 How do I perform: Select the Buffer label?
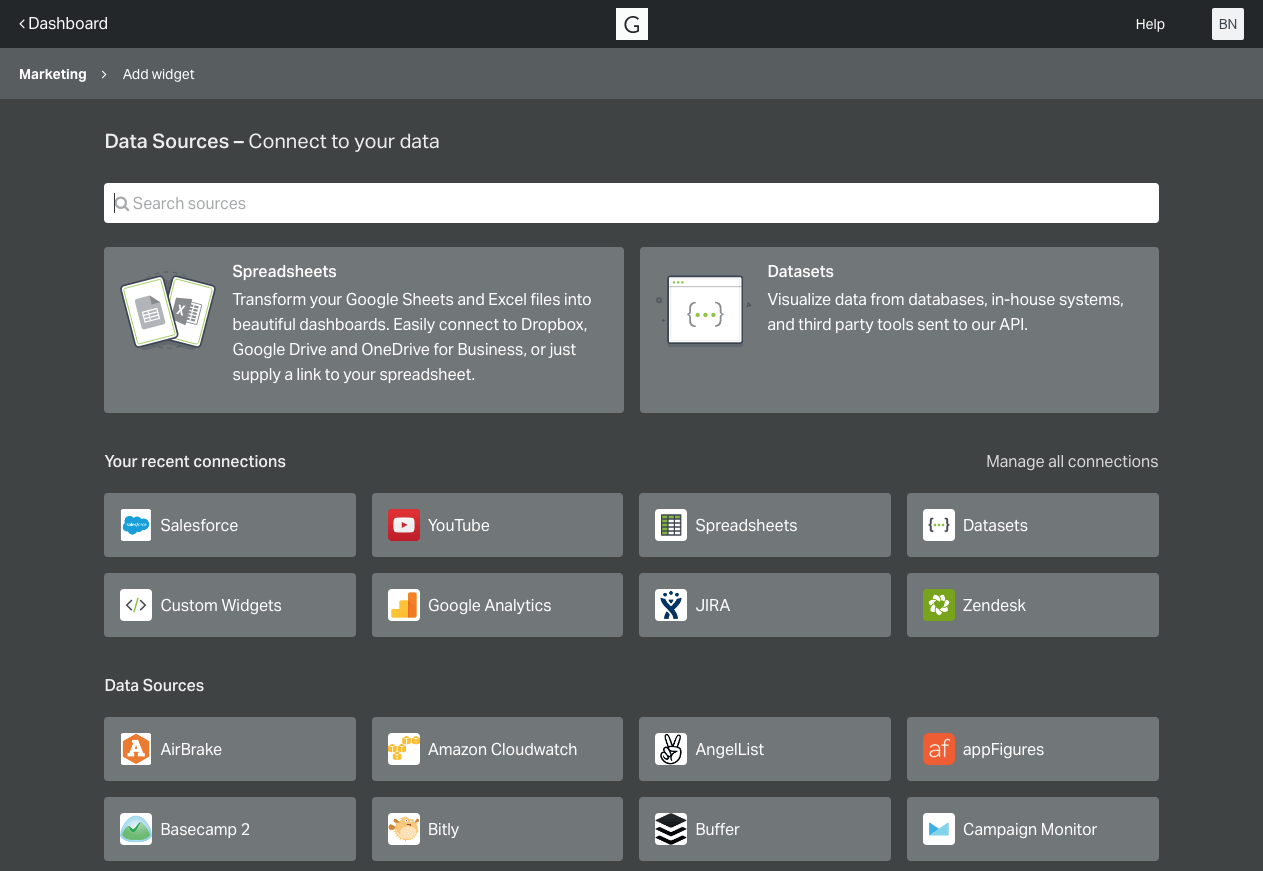(718, 829)
